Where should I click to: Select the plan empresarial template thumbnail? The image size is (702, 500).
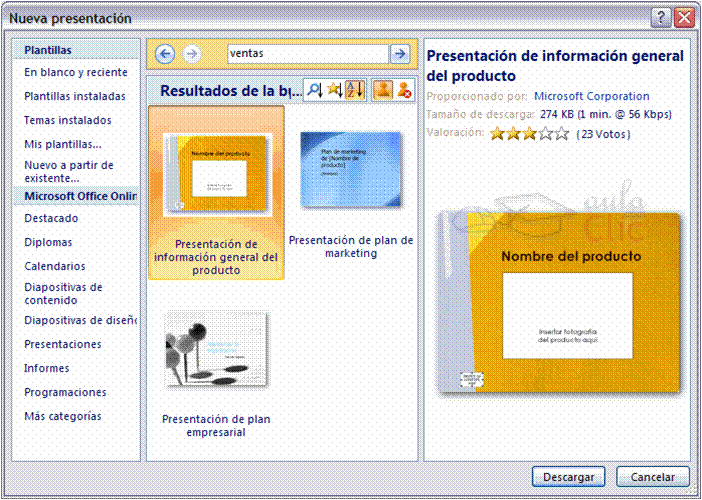[x=217, y=350]
